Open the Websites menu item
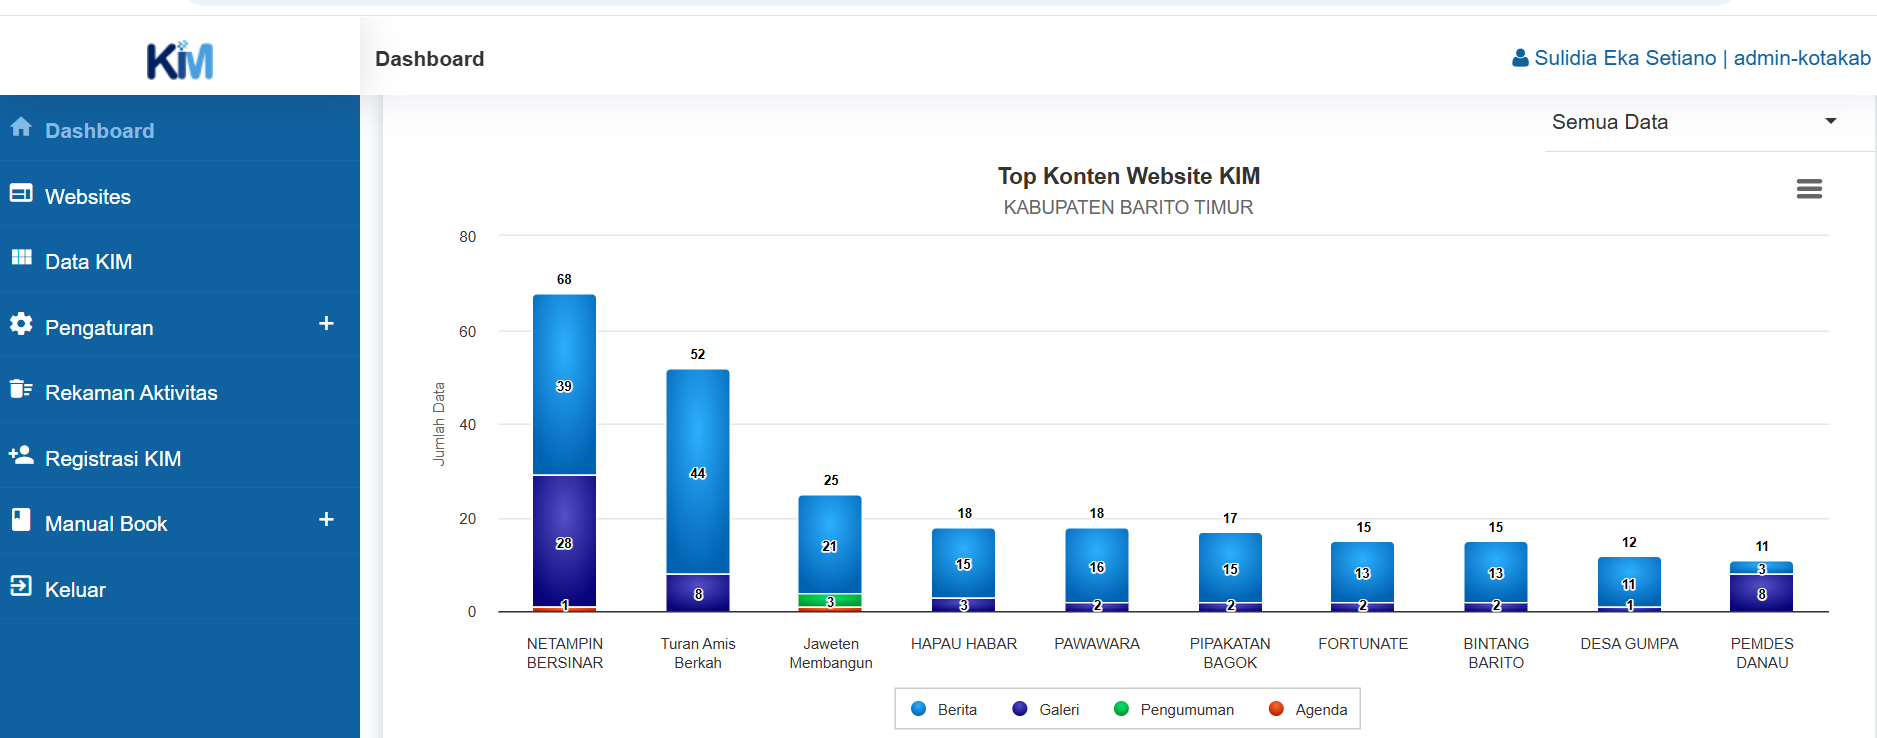Image resolution: width=1877 pixels, height=738 pixels. tap(88, 197)
